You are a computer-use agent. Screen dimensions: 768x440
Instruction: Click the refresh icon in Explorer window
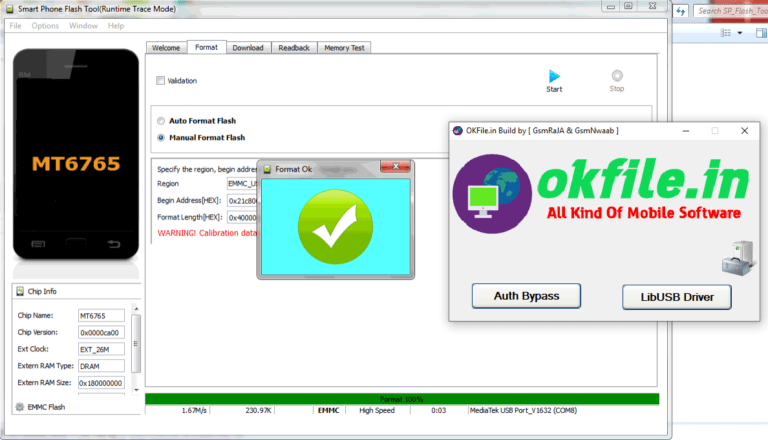[681, 11]
